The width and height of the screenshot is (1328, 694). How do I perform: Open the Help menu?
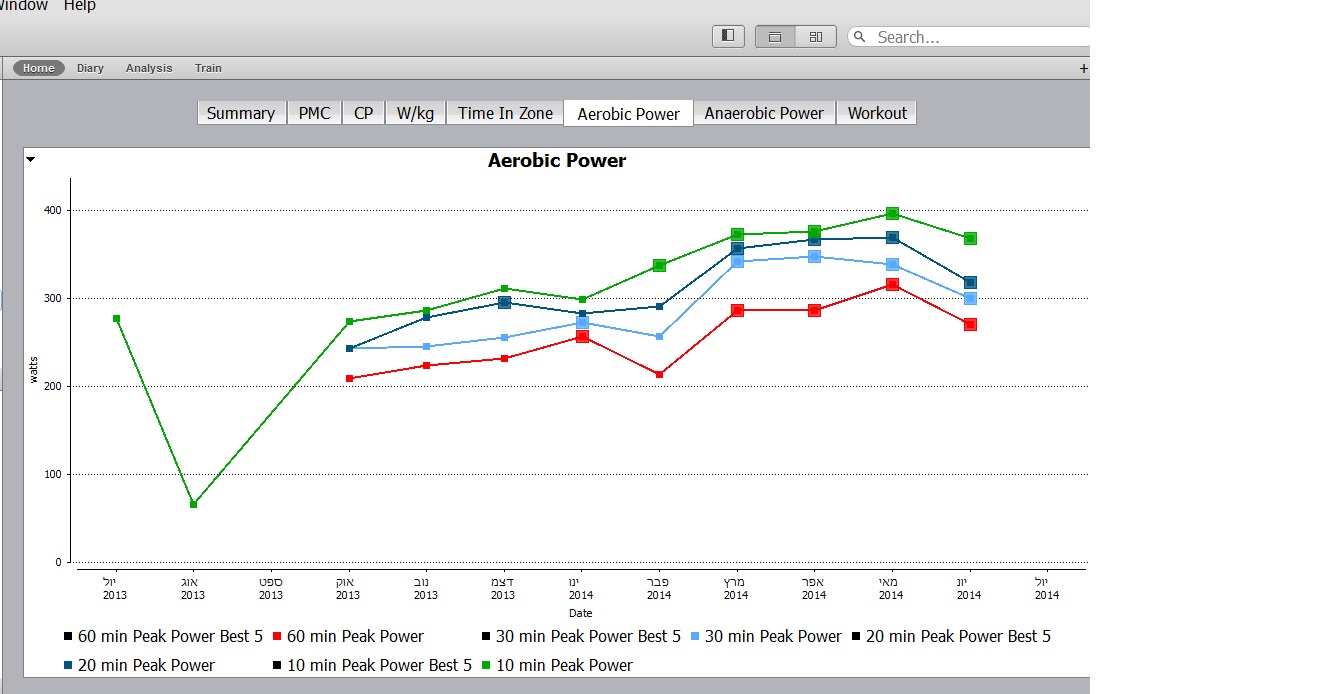[x=80, y=7]
